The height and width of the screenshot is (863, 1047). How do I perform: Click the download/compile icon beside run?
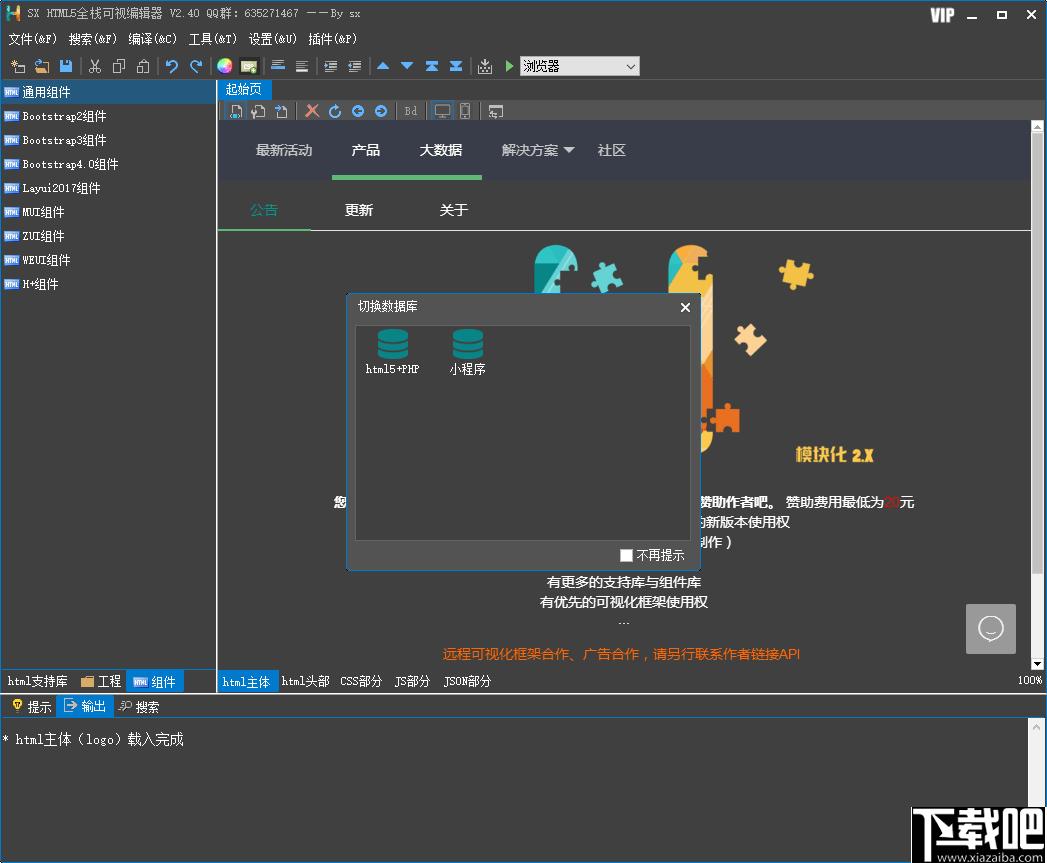tap(485, 66)
